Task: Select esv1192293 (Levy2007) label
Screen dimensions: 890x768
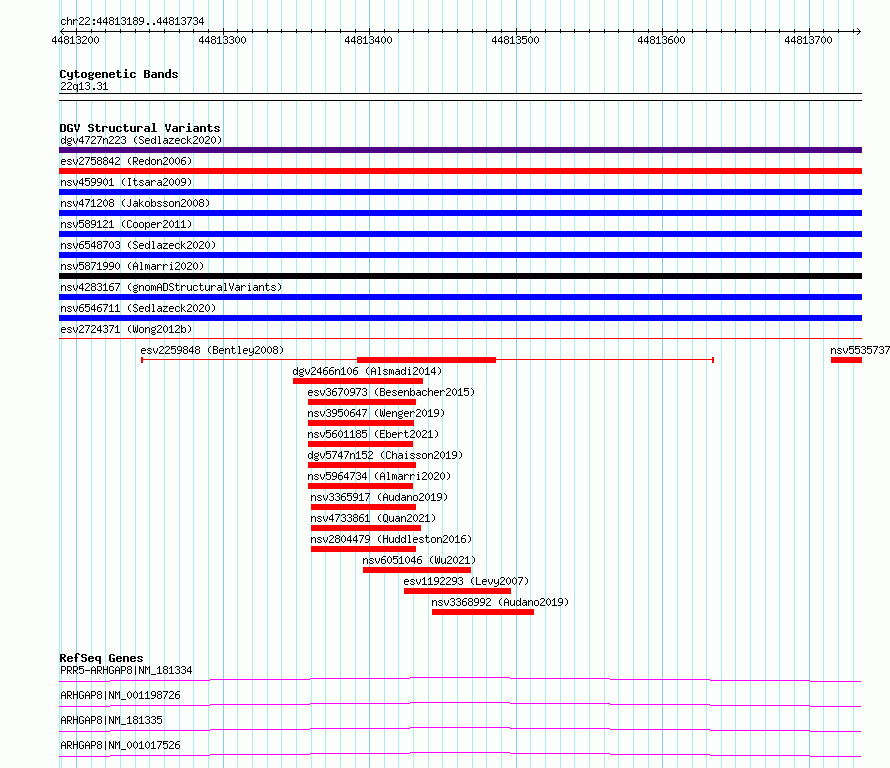Action: tap(465, 581)
